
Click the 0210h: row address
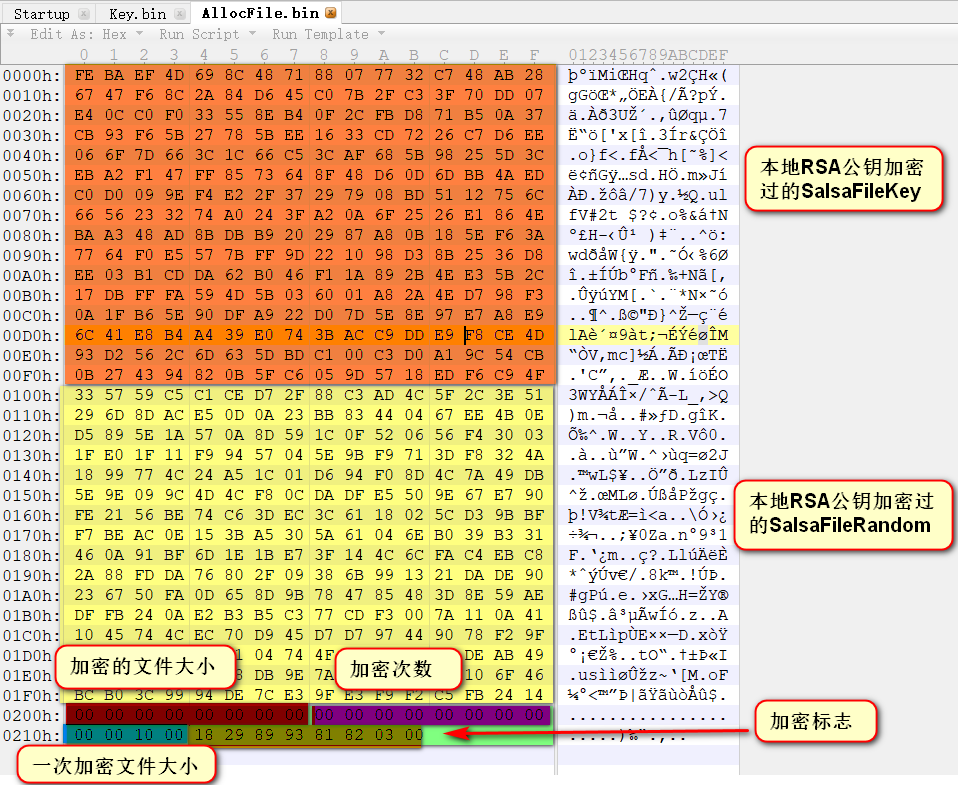click(x=32, y=736)
